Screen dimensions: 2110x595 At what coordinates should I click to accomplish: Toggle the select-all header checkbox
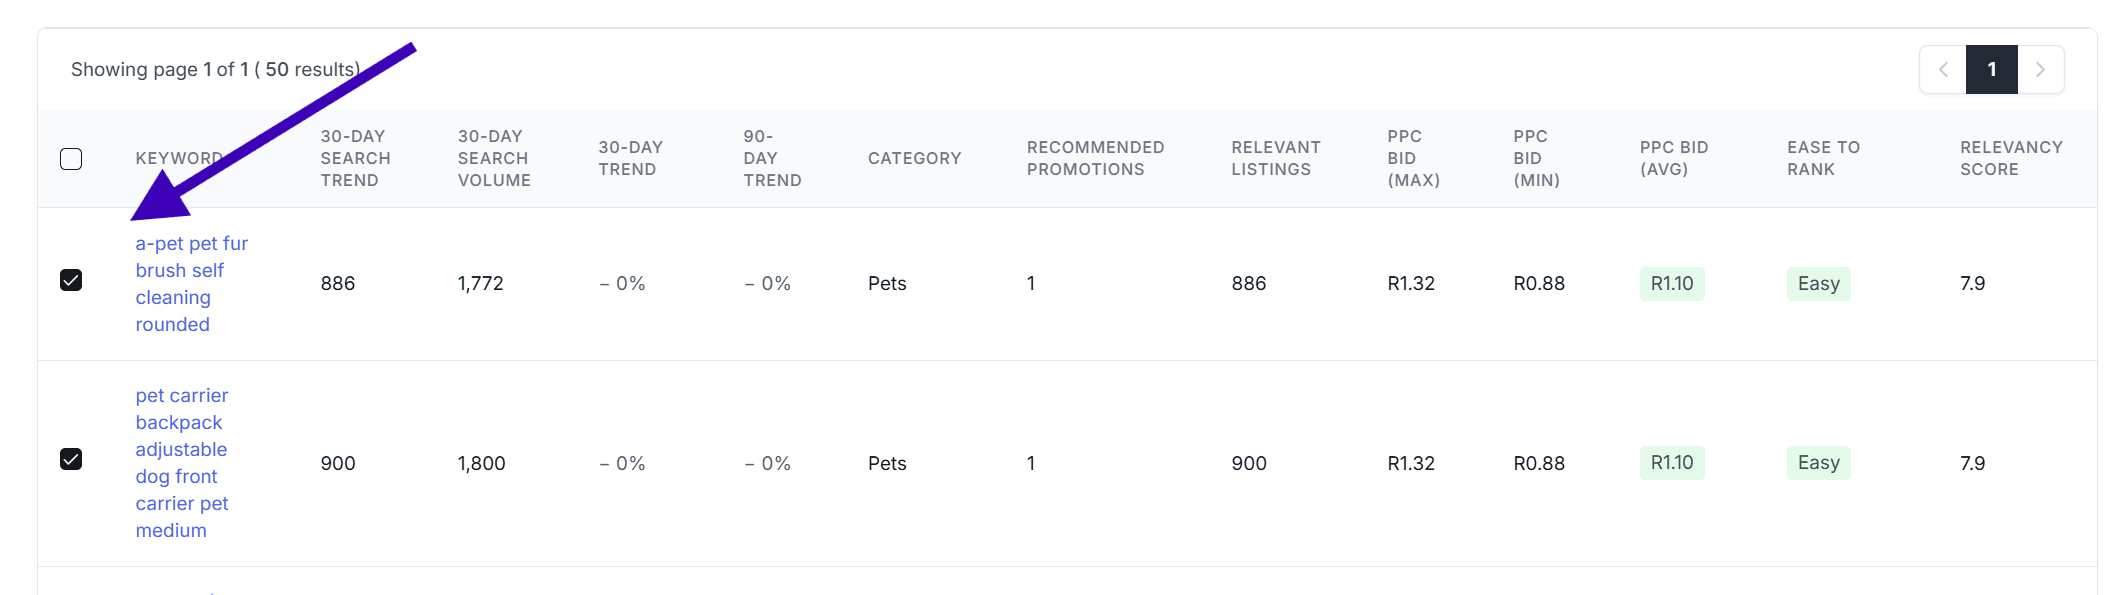tap(71, 159)
